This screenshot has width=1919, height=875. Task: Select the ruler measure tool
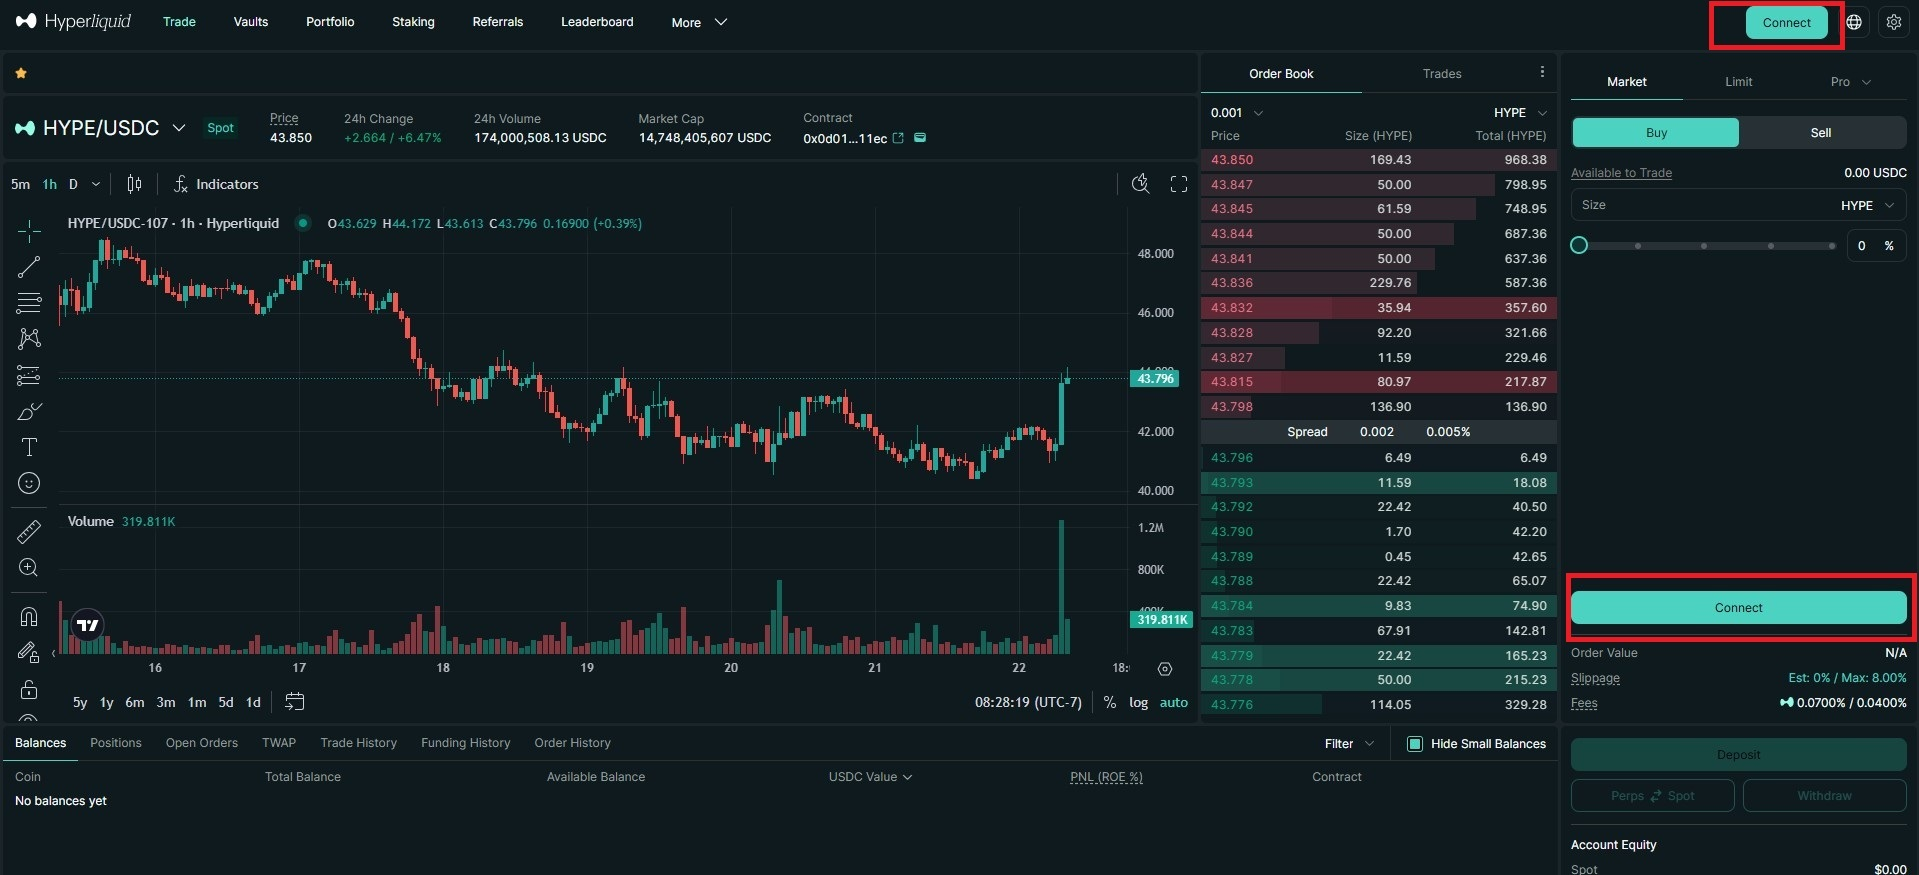point(29,531)
